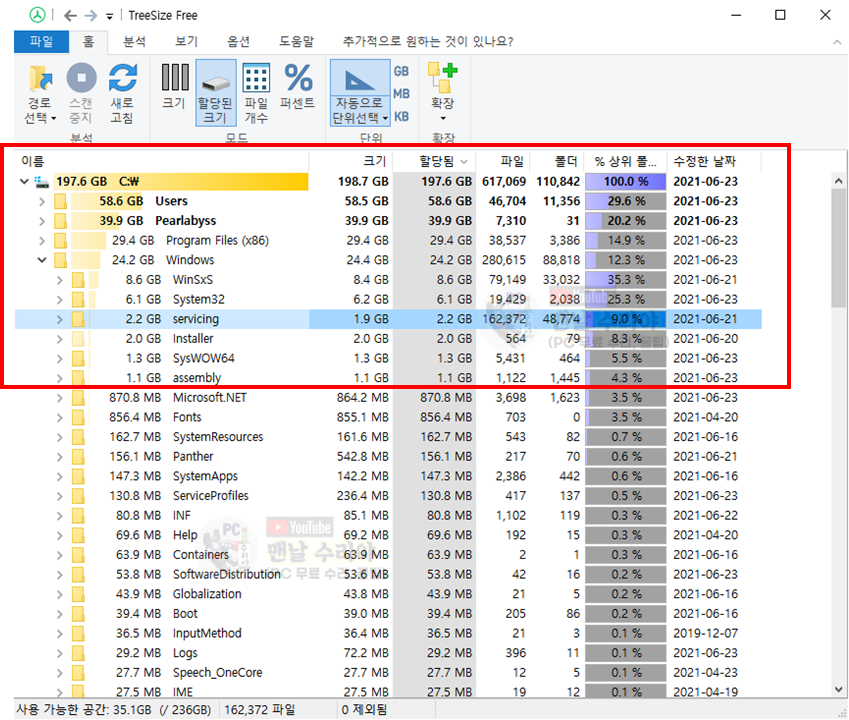Select the 할당된 크기 (allocated size) mode
The image size is (849, 720).
[x=215, y=93]
